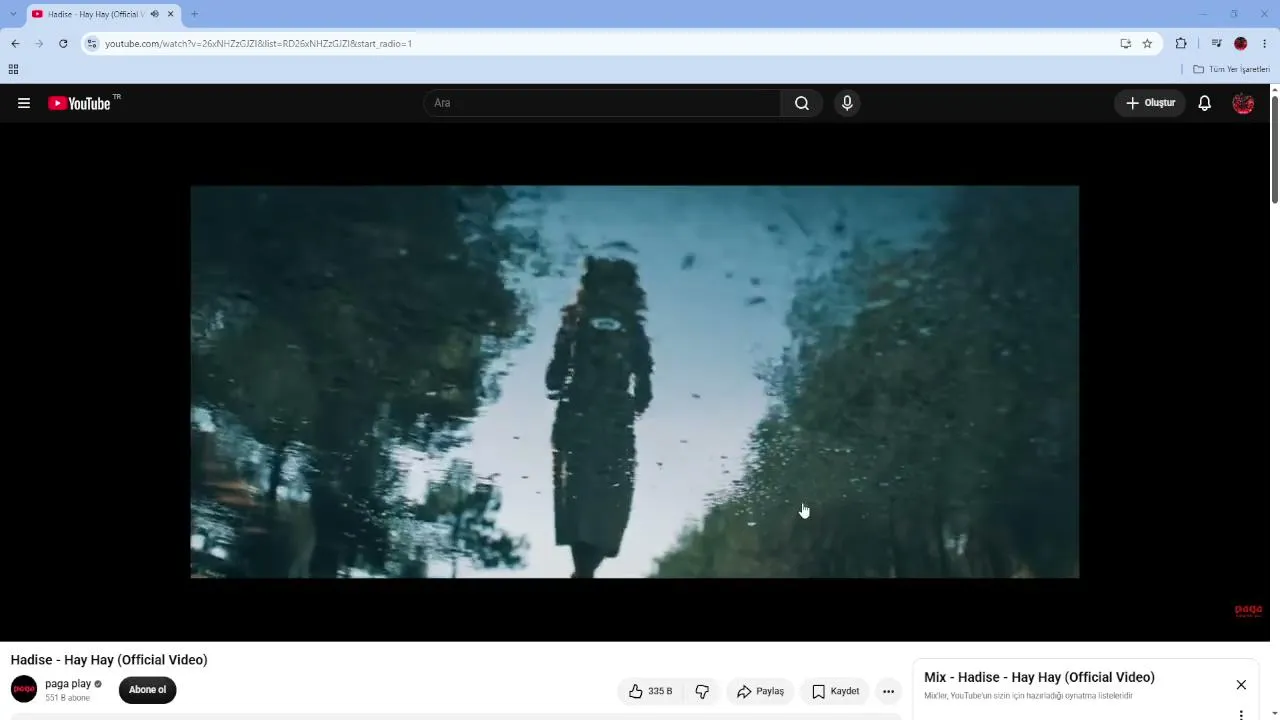Open the browser Extensions puzzle icon

(1181, 43)
